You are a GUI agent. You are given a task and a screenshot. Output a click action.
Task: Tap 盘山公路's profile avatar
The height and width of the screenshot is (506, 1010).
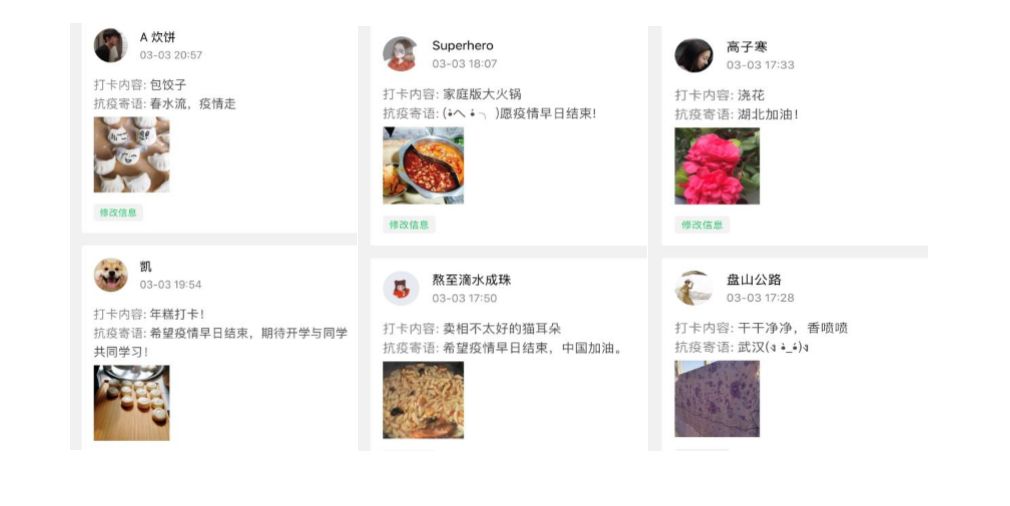click(x=693, y=288)
